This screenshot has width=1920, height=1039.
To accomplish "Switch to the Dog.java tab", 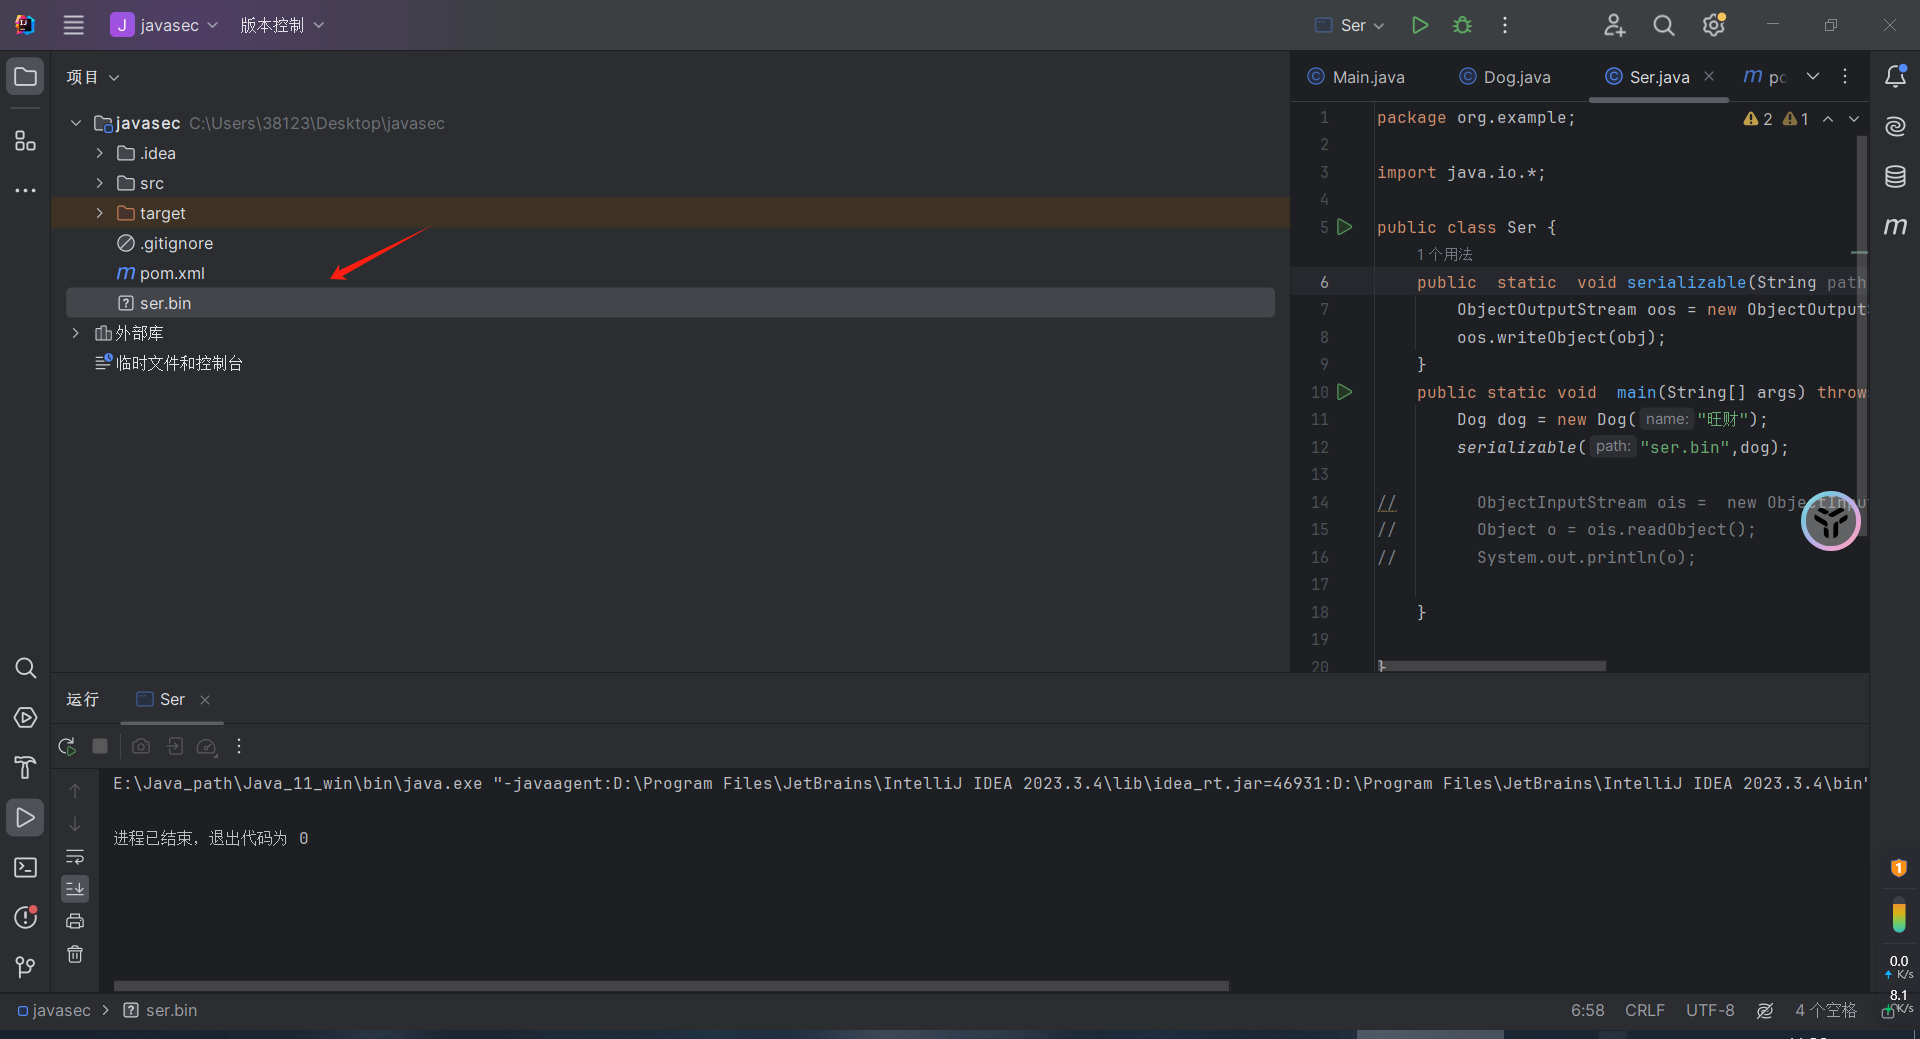I will 1516,77.
